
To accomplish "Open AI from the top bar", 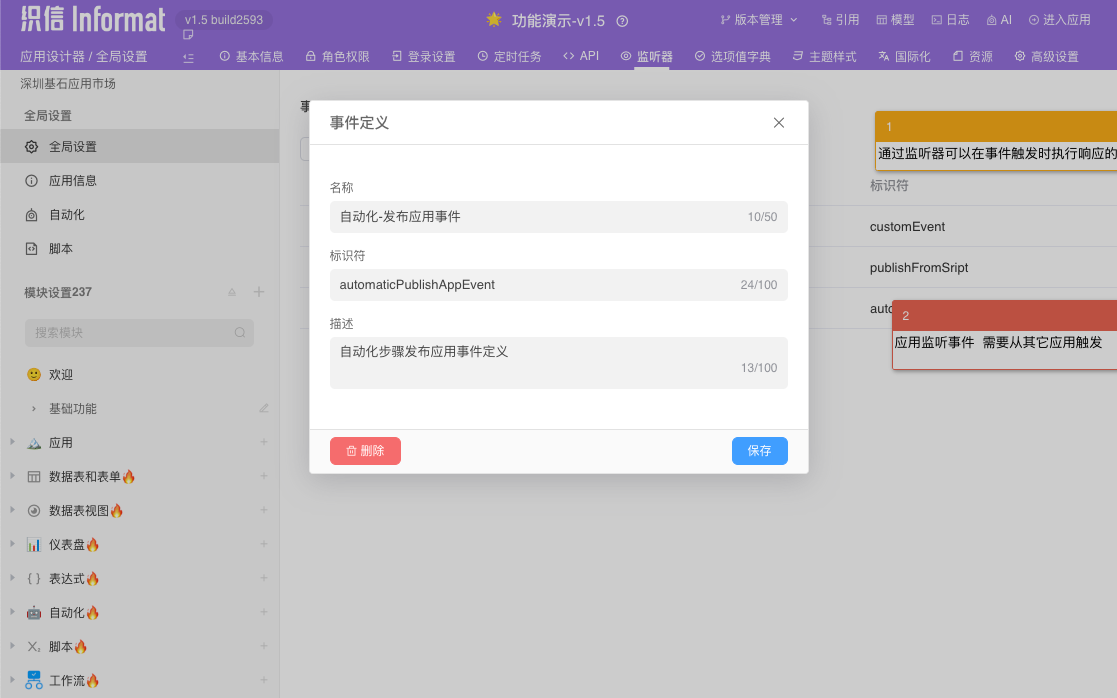I will click(999, 20).
